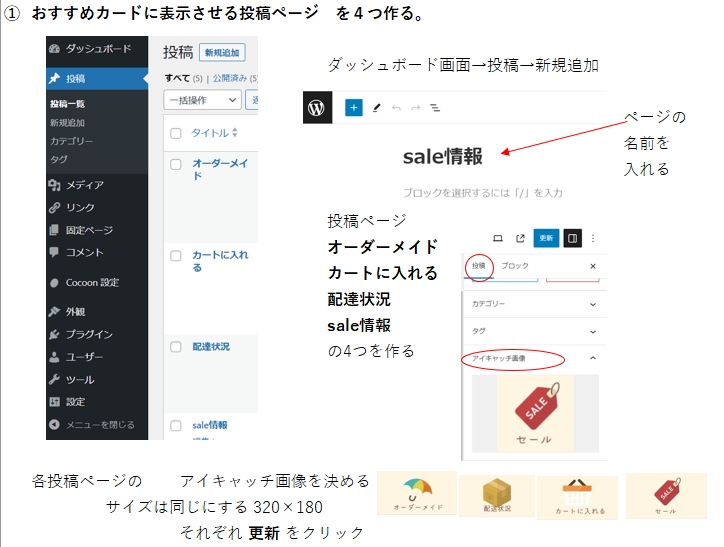Viewport: 724px width, 547px height.
Task: Click the 新規追加 button next to 投稿
Action: tap(222, 53)
